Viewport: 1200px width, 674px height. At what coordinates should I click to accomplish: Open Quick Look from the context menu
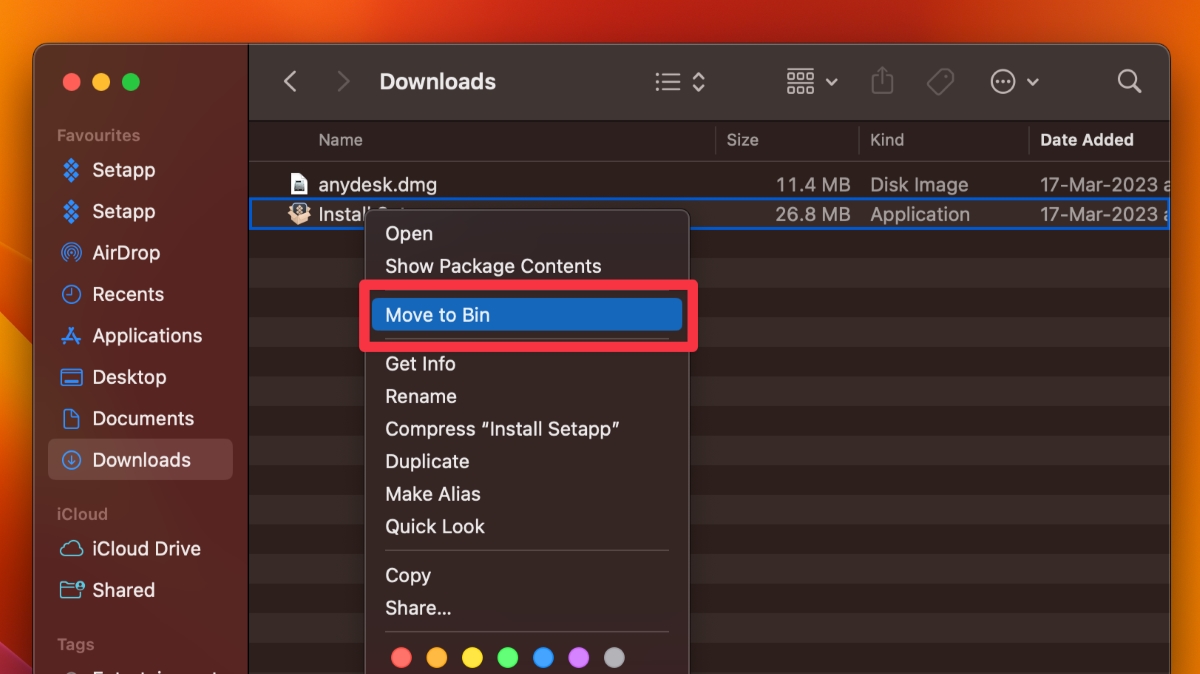click(435, 526)
